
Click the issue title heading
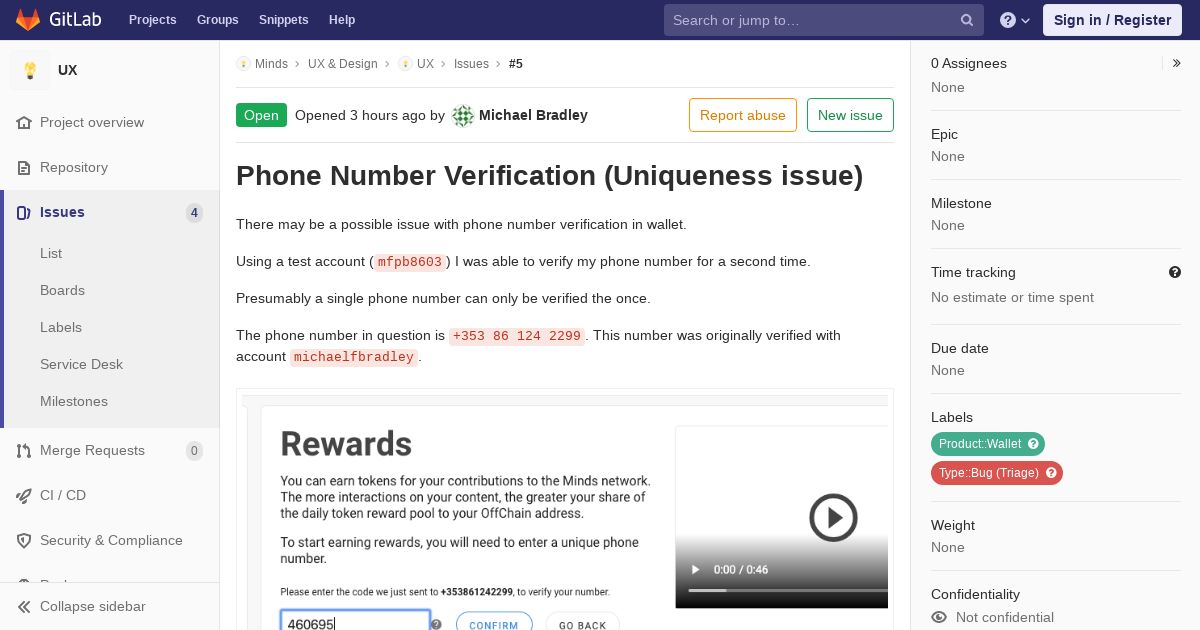[x=549, y=176]
